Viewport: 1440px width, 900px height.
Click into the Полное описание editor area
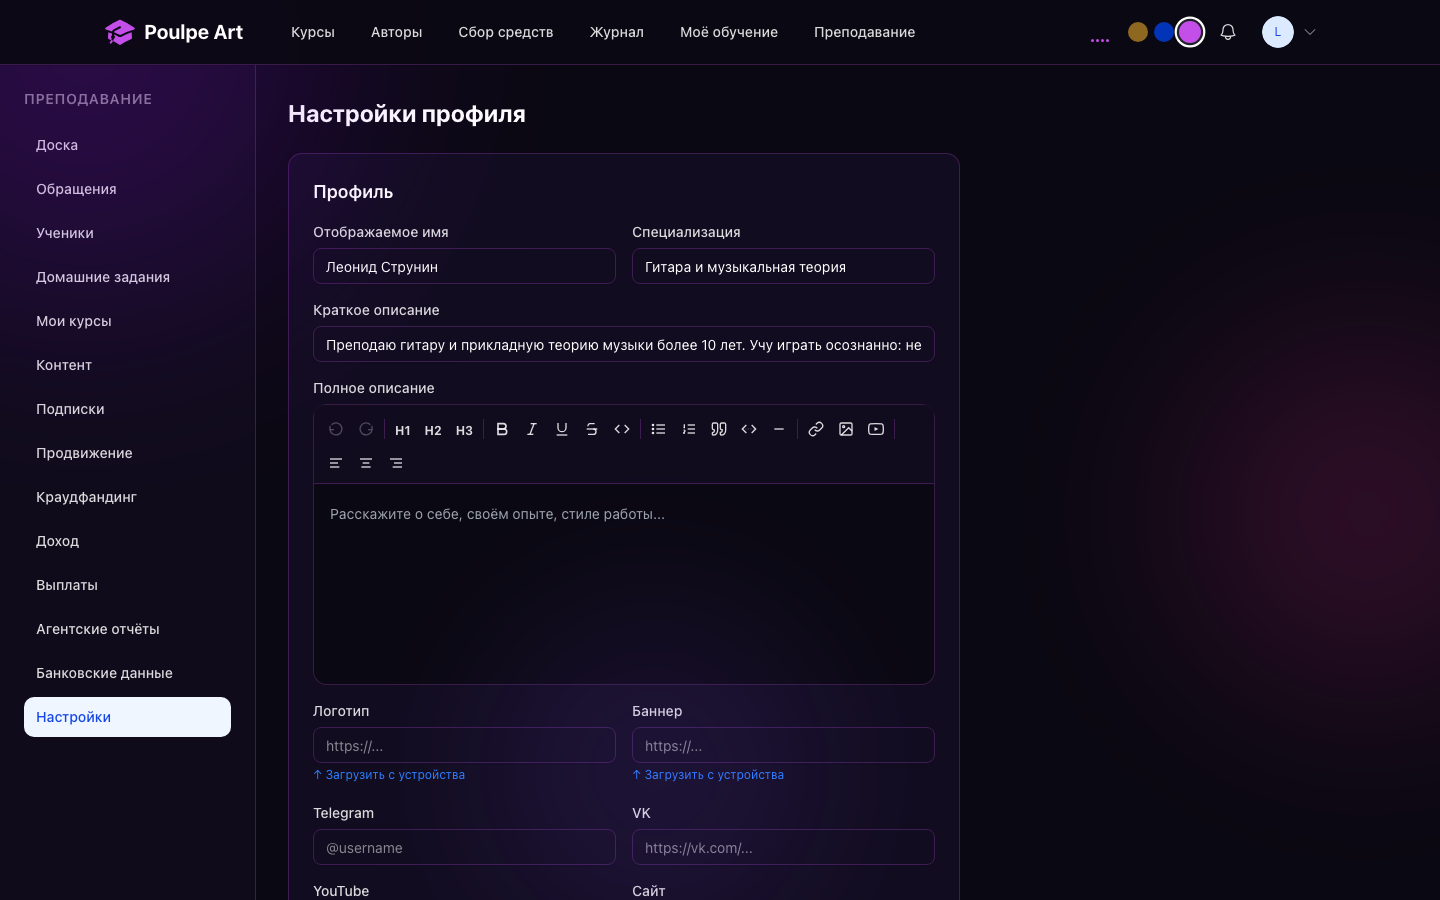624,584
